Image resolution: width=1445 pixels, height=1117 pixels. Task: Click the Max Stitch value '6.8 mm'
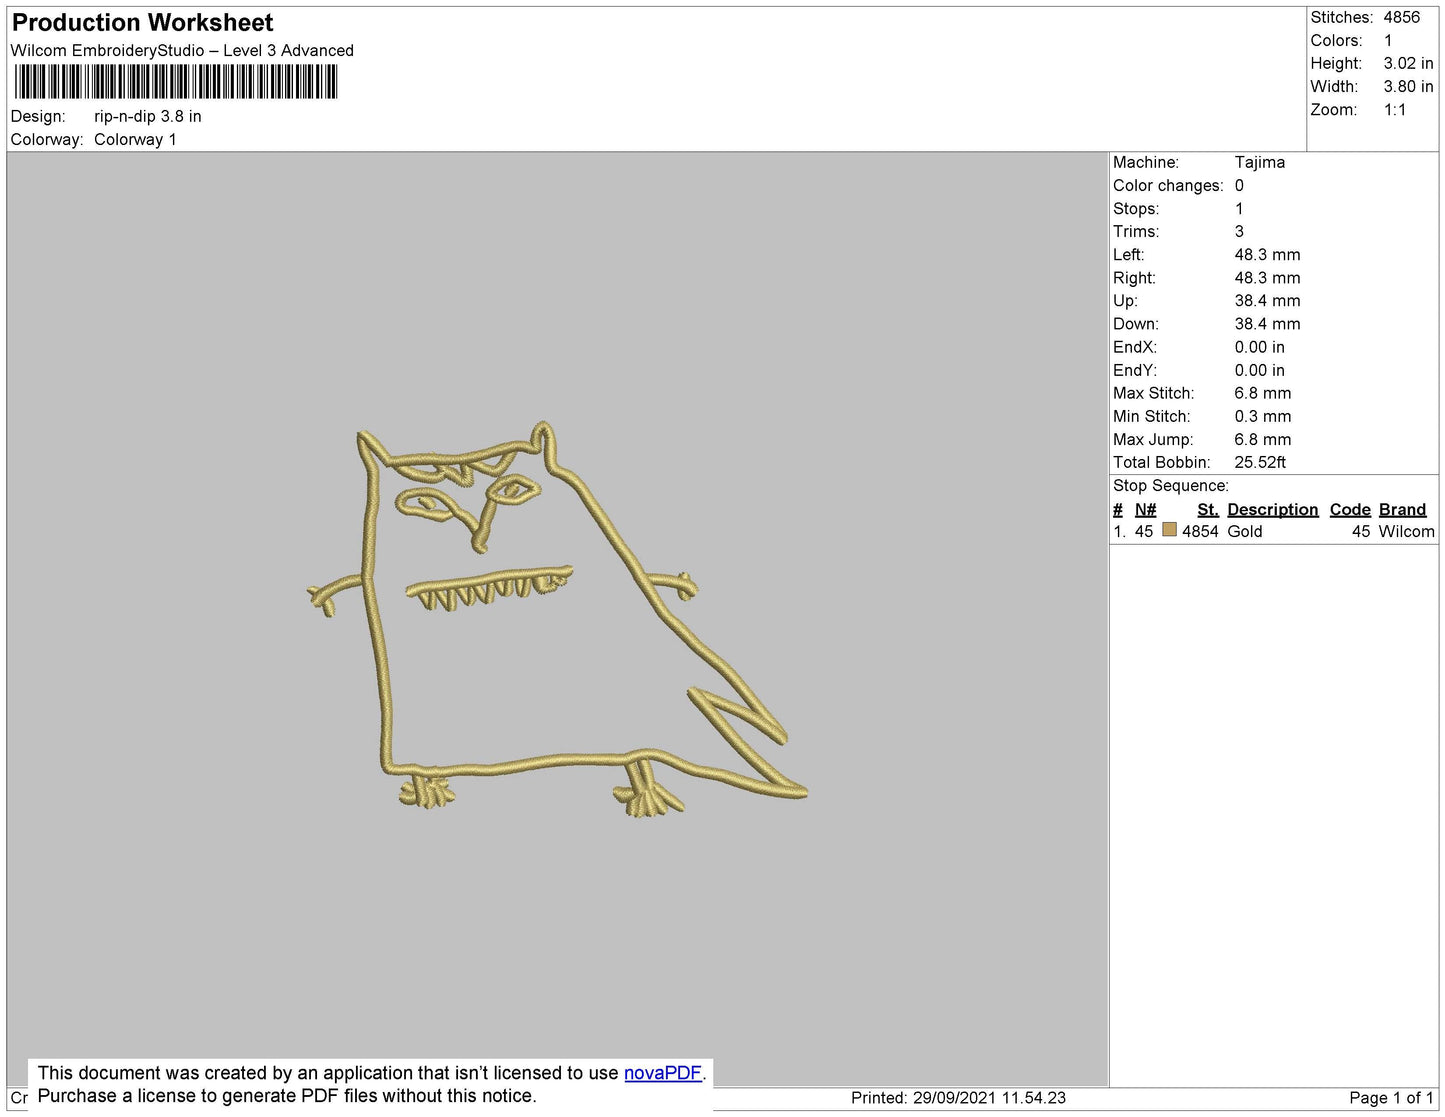[x=1263, y=393]
